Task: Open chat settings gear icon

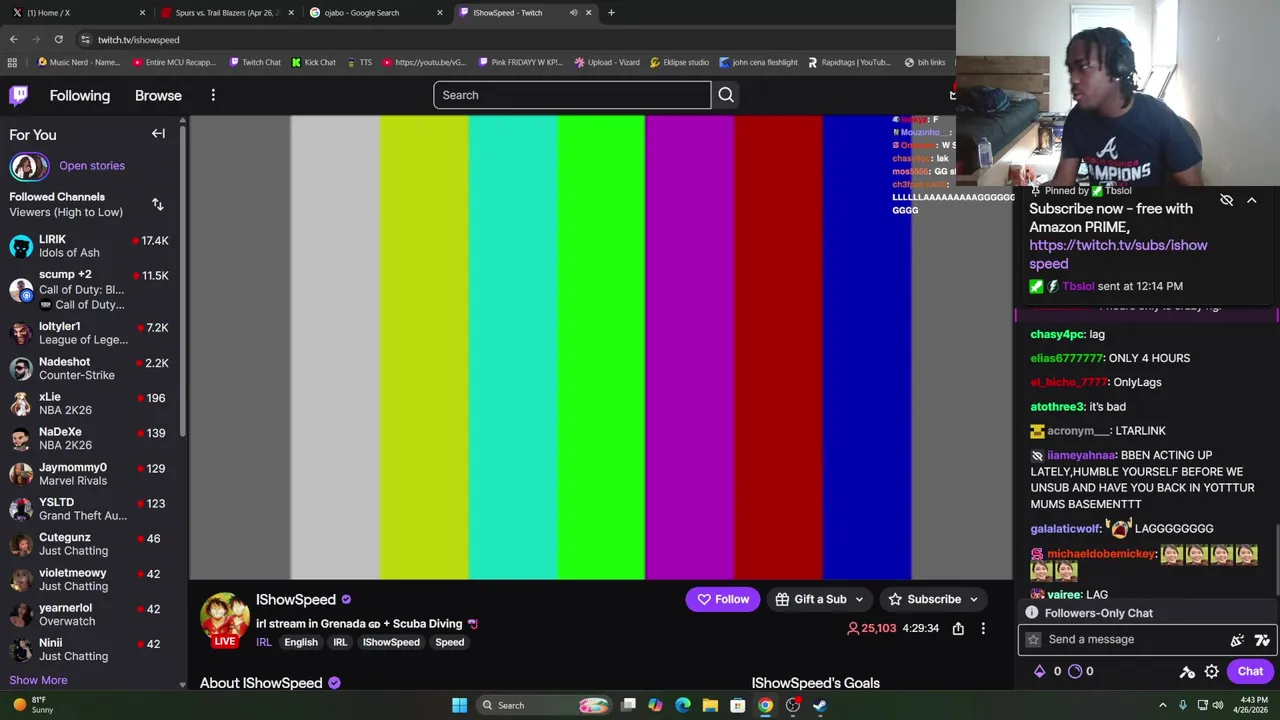Action: pos(1211,672)
